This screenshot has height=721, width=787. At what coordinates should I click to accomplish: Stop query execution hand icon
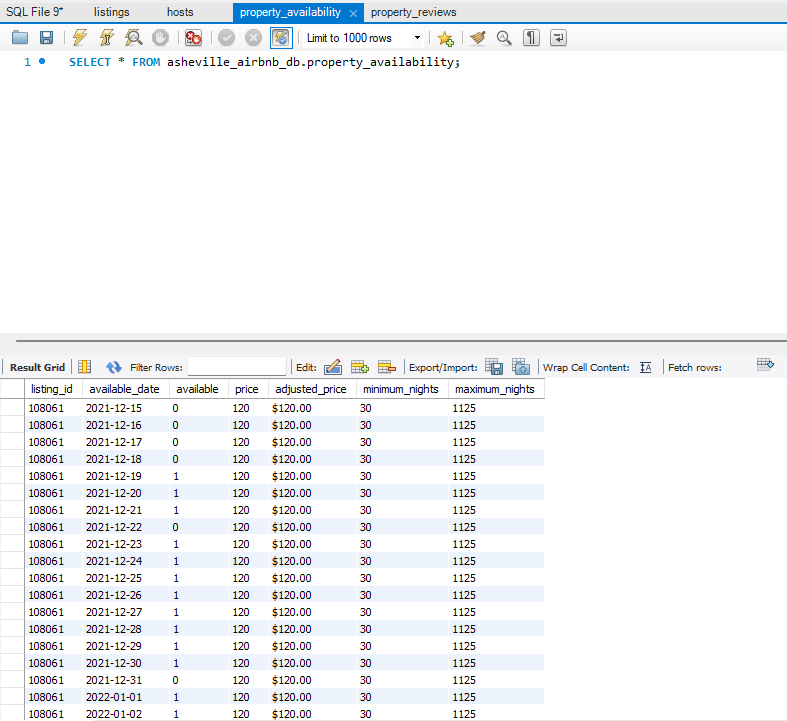[x=161, y=38]
